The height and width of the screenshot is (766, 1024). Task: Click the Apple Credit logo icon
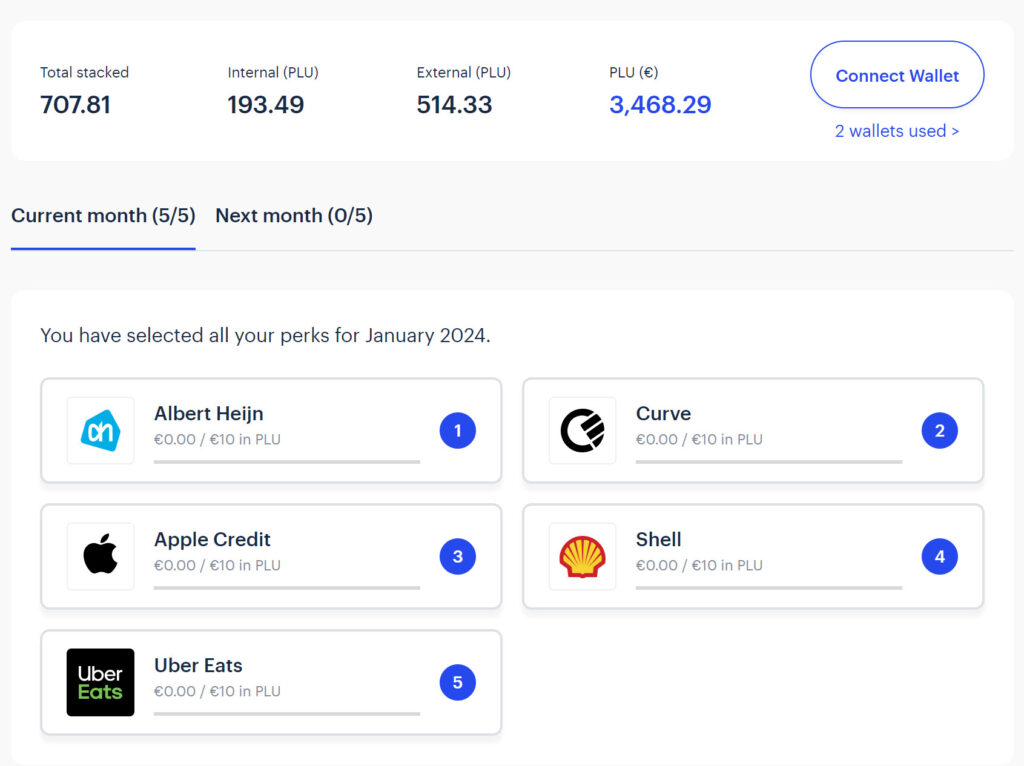coord(100,556)
